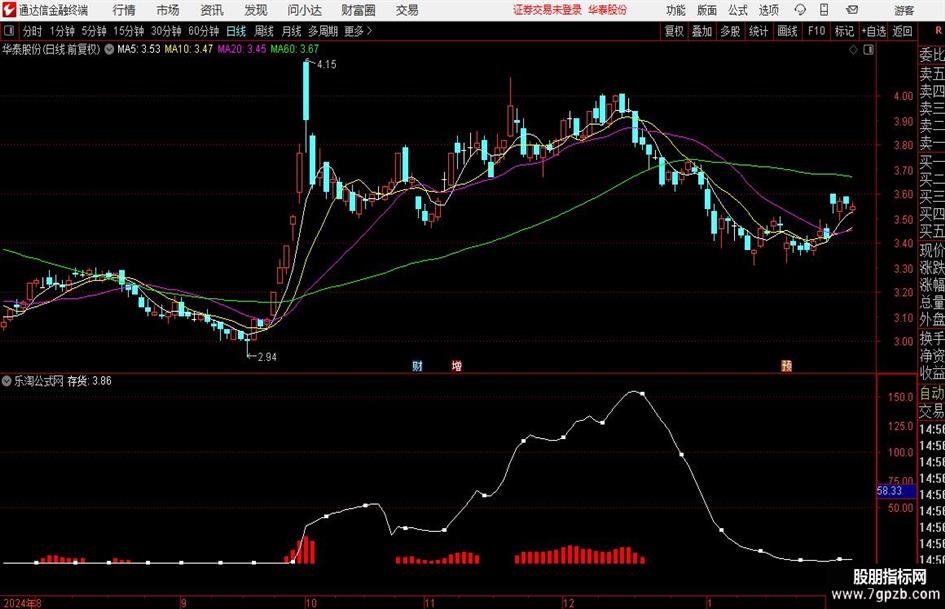Image resolution: width=945 pixels, height=609 pixels.
Task: Click the diamond icon above the chart
Action: 853,50
